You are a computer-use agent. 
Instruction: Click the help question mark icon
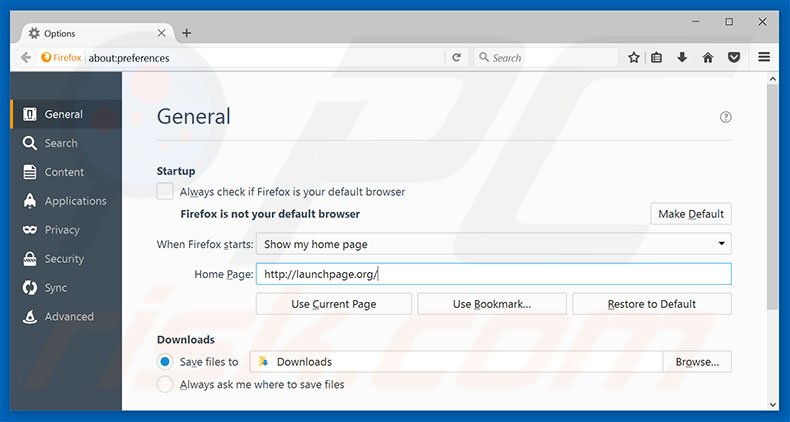click(726, 117)
